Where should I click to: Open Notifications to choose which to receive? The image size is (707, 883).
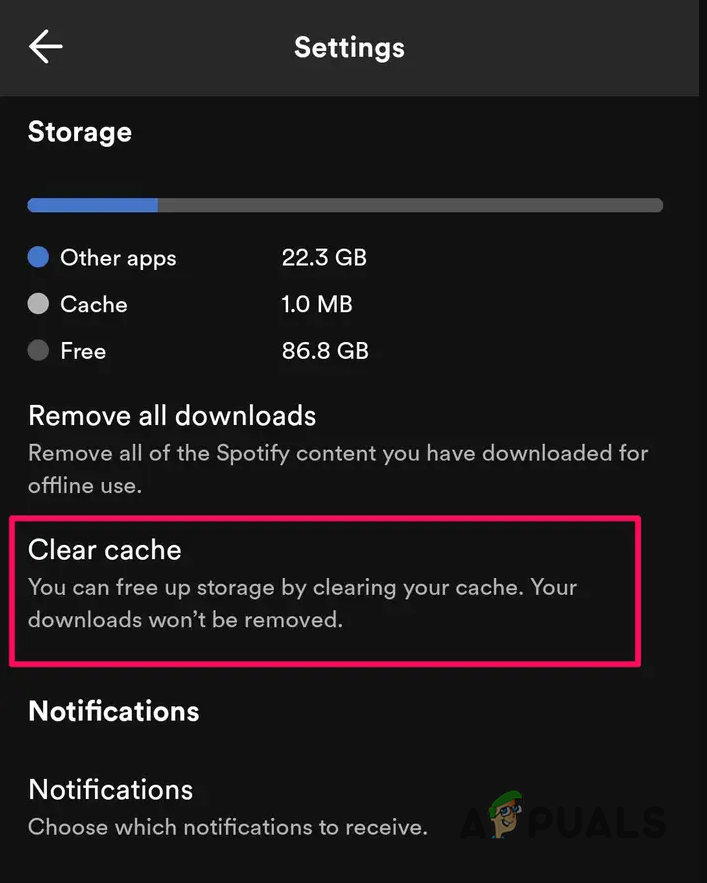click(x=110, y=789)
